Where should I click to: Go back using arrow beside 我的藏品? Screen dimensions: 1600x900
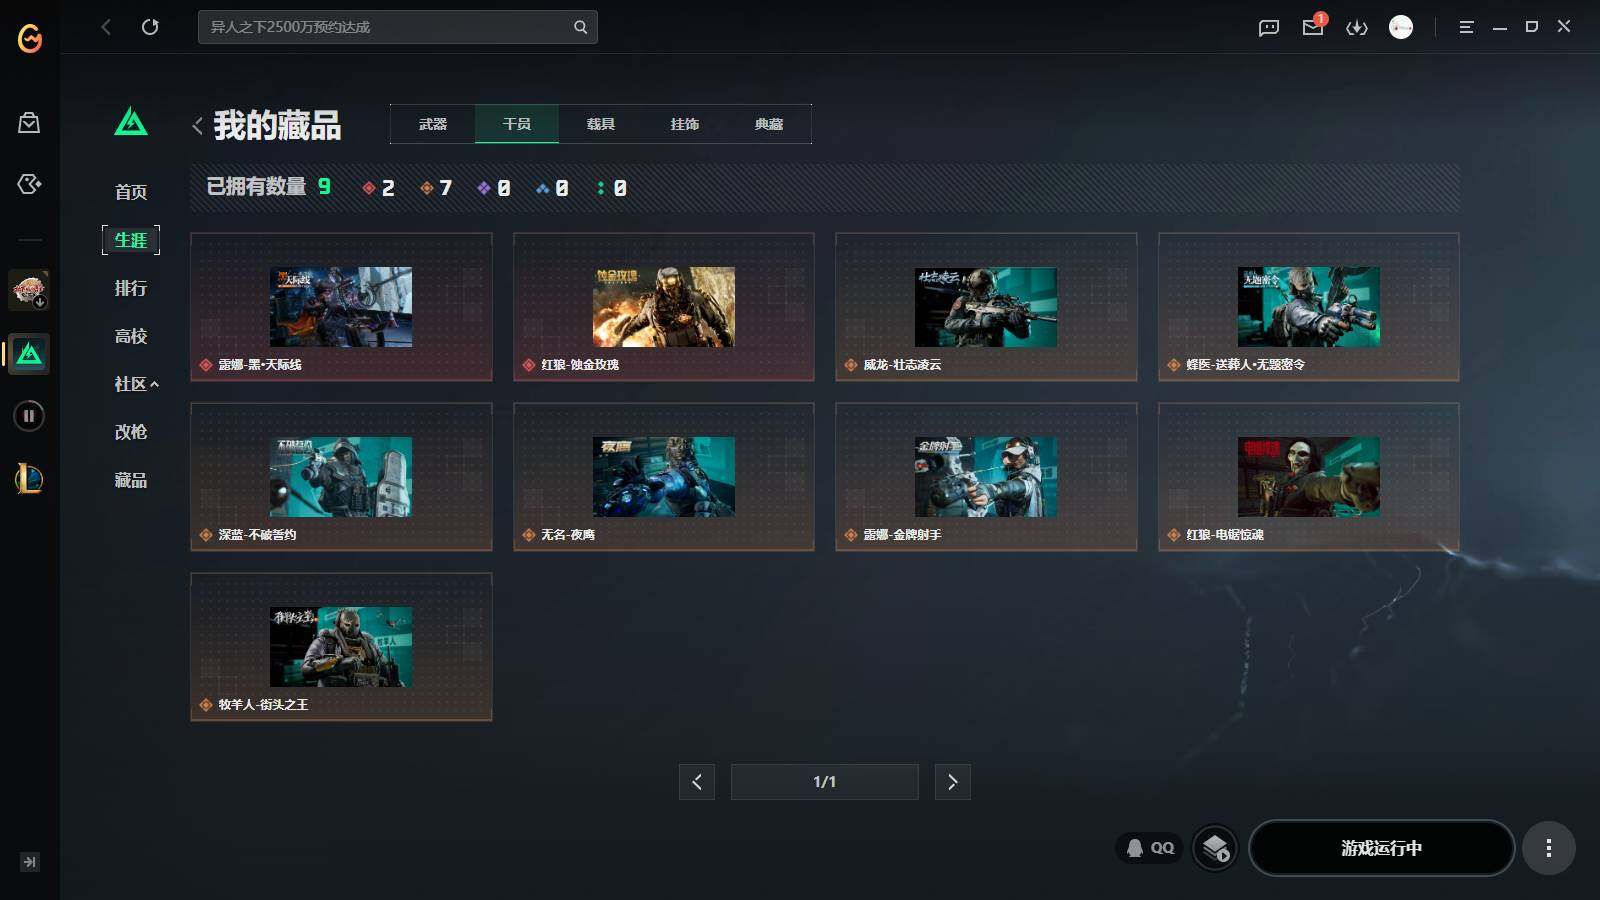pyautogui.click(x=197, y=126)
